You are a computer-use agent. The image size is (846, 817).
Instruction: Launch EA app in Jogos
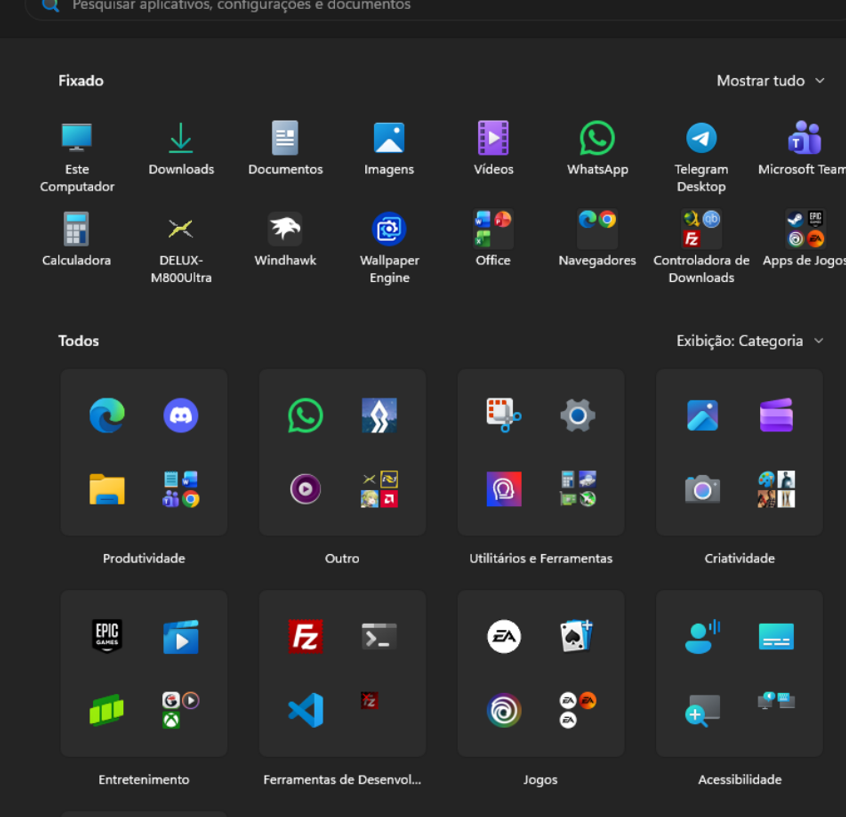click(x=504, y=636)
